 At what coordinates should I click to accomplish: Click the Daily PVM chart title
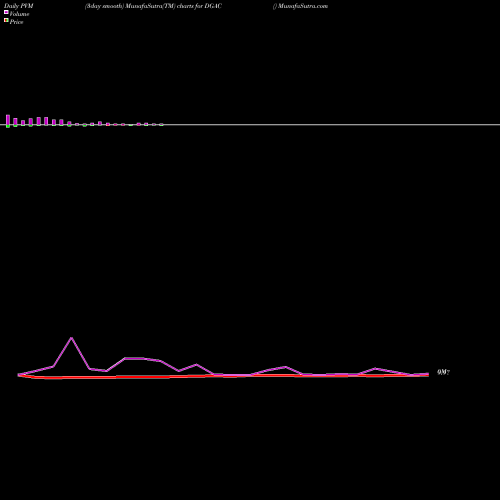click(x=19, y=6)
